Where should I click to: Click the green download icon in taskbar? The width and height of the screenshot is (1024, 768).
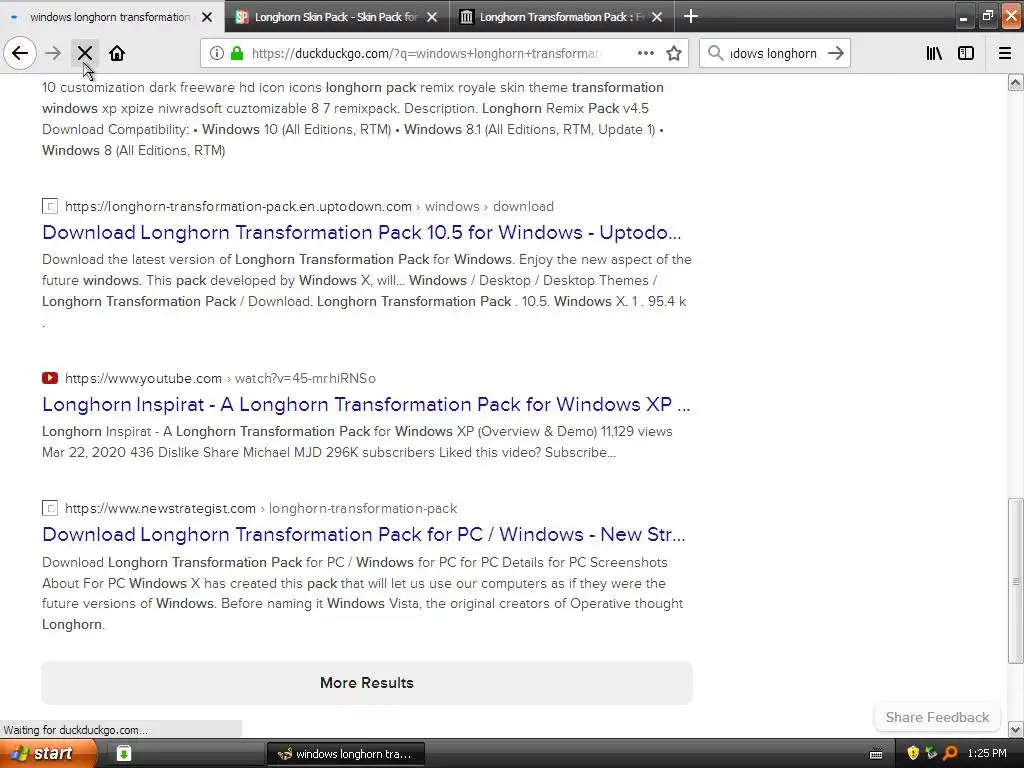(123, 754)
